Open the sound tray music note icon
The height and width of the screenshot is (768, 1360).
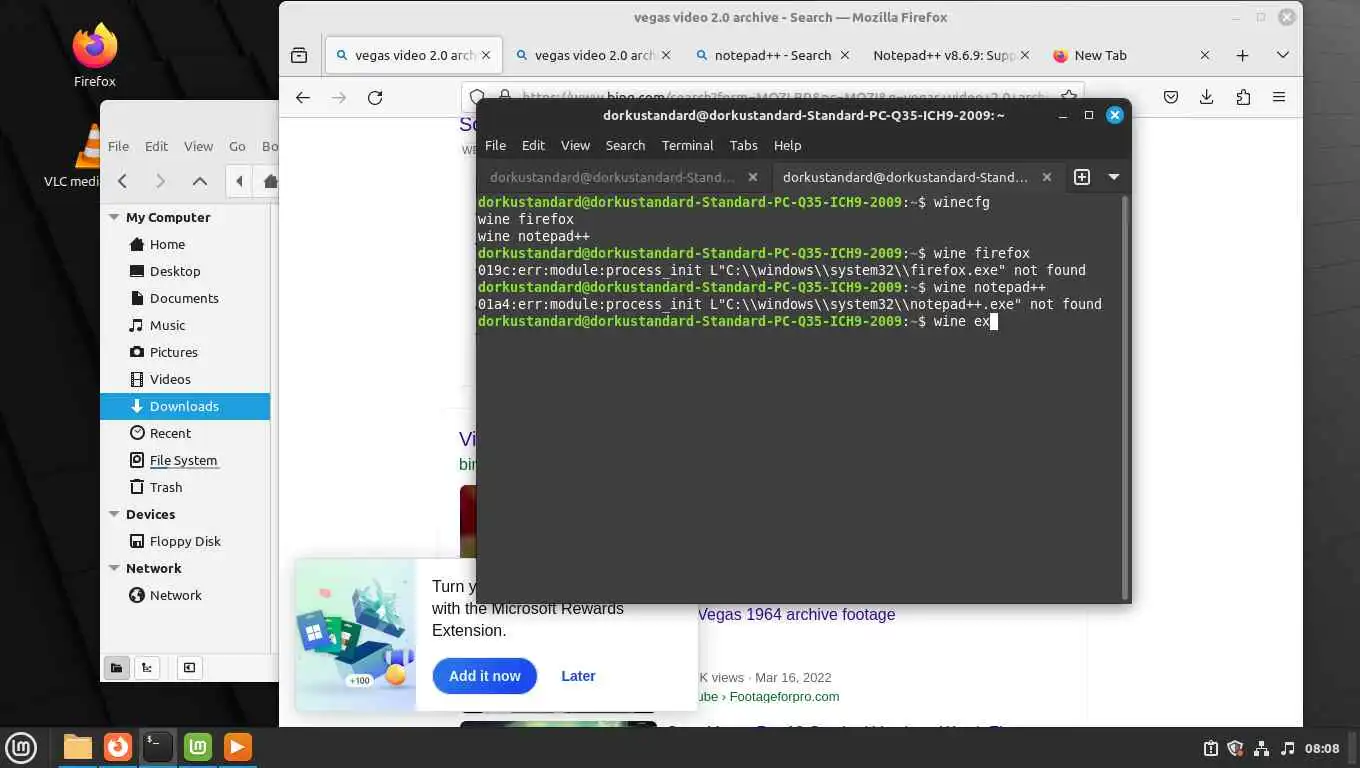(x=1287, y=748)
